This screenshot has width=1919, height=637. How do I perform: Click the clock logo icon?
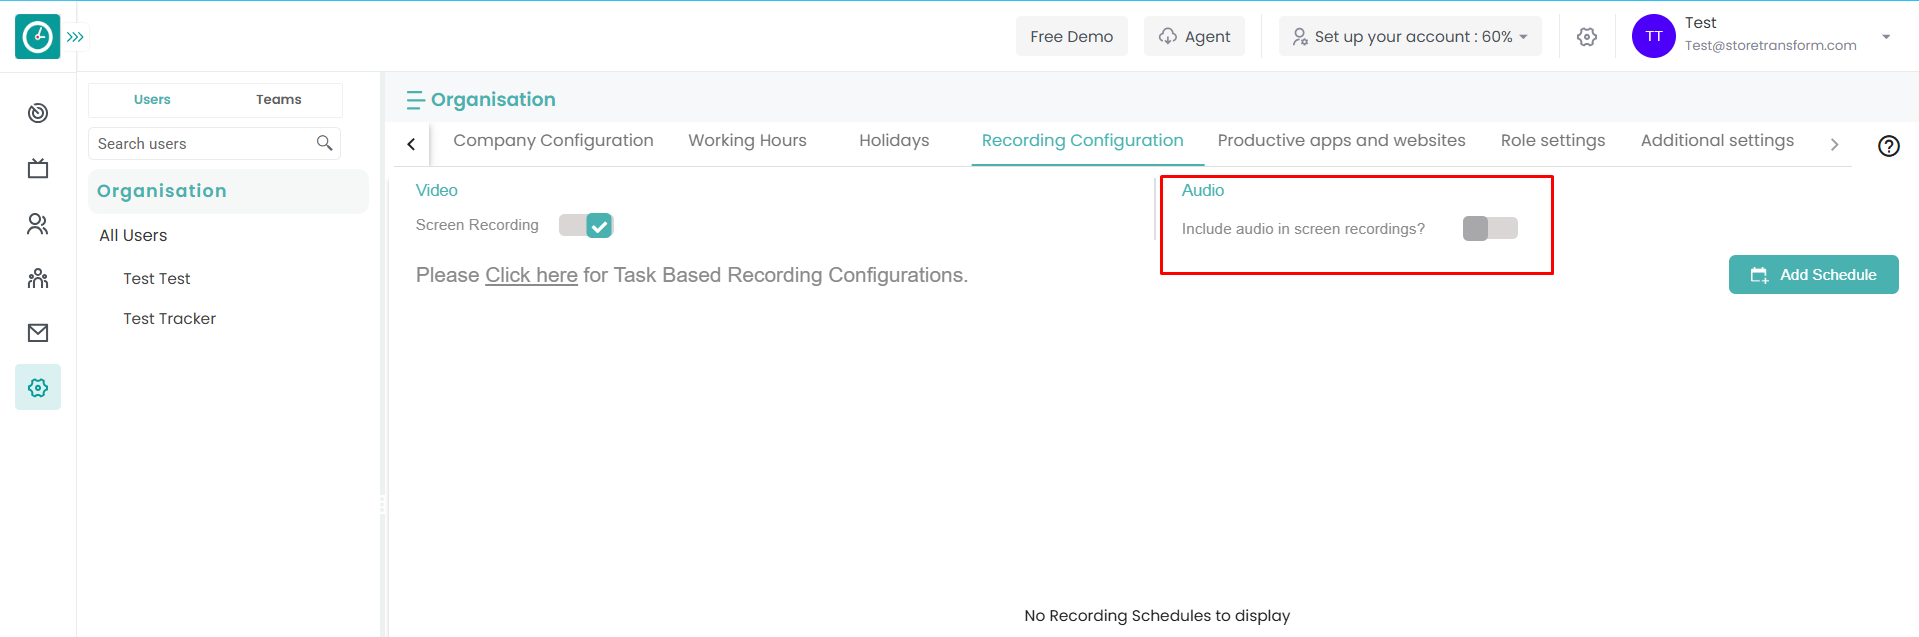[38, 37]
